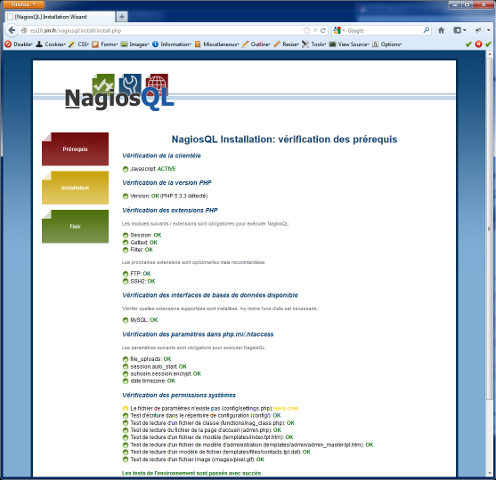Image resolution: width=496 pixels, height=480 pixels.
Task: Click heading 'Vérification de la version PHP'
Action: pyautogui.click(x=167, y=183)
